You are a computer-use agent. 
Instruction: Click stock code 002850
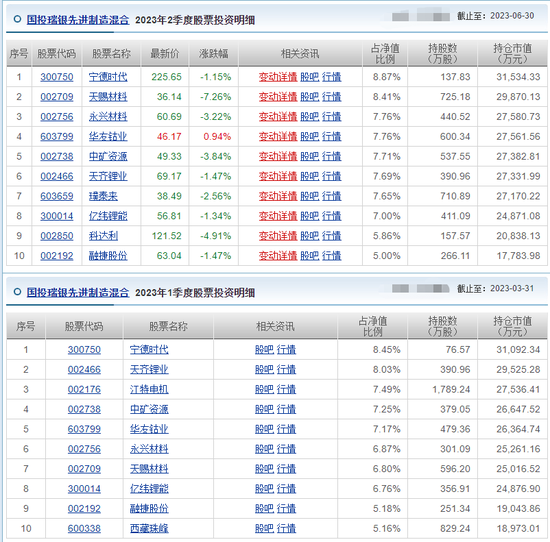(57, 236)
